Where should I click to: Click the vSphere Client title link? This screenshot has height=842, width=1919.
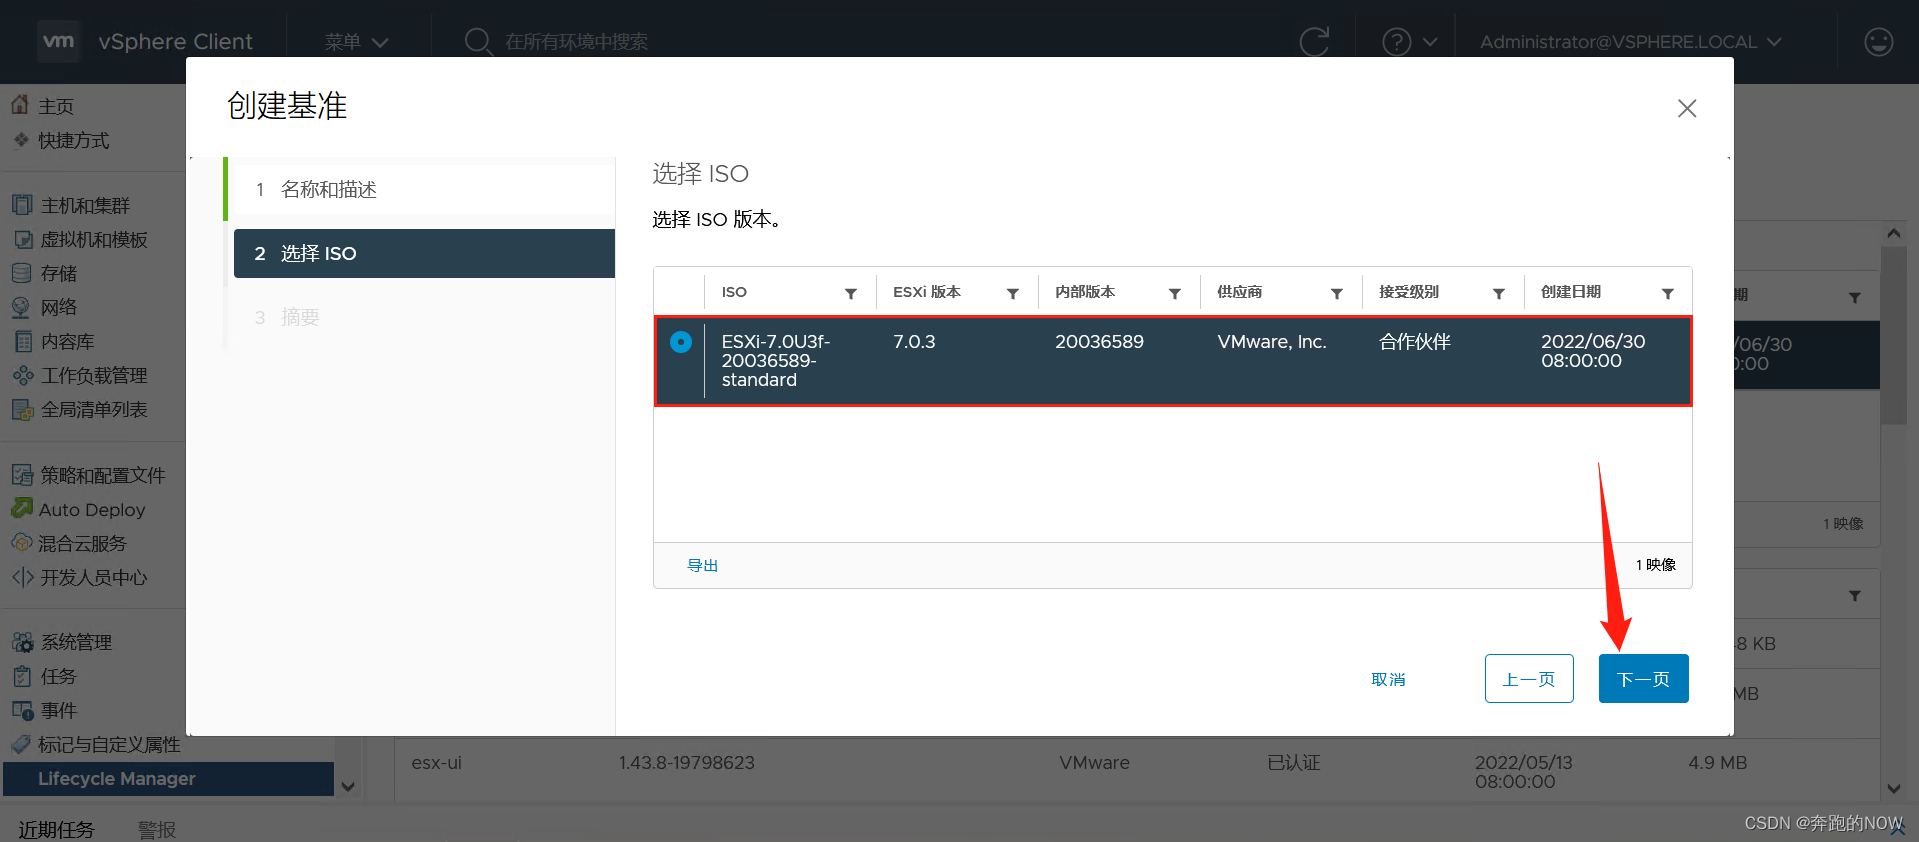175,41
